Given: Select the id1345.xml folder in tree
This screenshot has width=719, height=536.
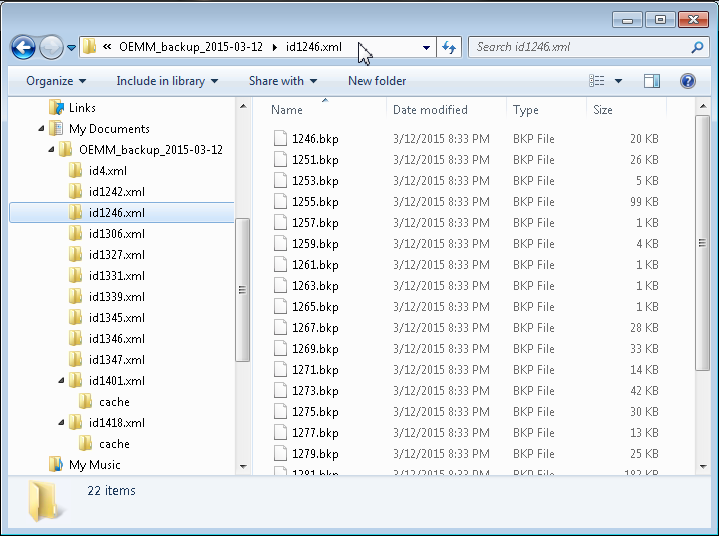Looking at the screenshot, I should coord(116,318).
